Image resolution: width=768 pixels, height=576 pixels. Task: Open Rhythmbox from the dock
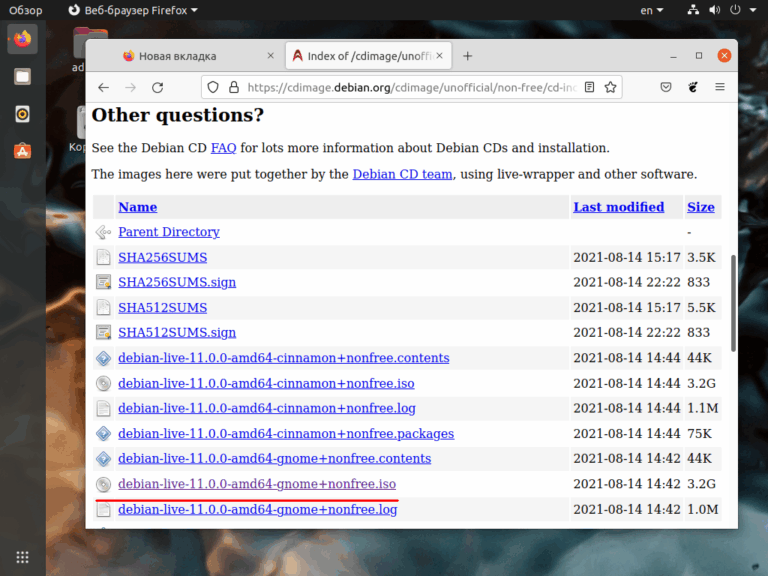click(22, 114)
